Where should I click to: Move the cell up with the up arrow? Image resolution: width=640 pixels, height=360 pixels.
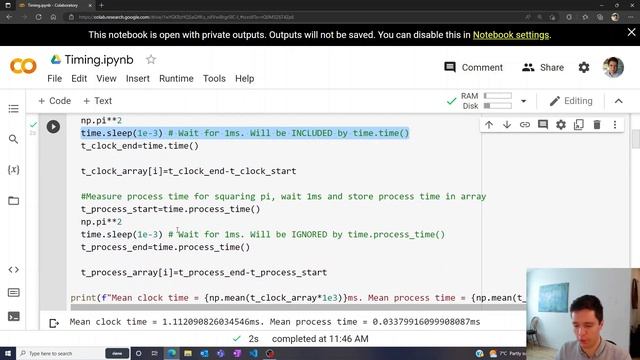tap(489, 125)
